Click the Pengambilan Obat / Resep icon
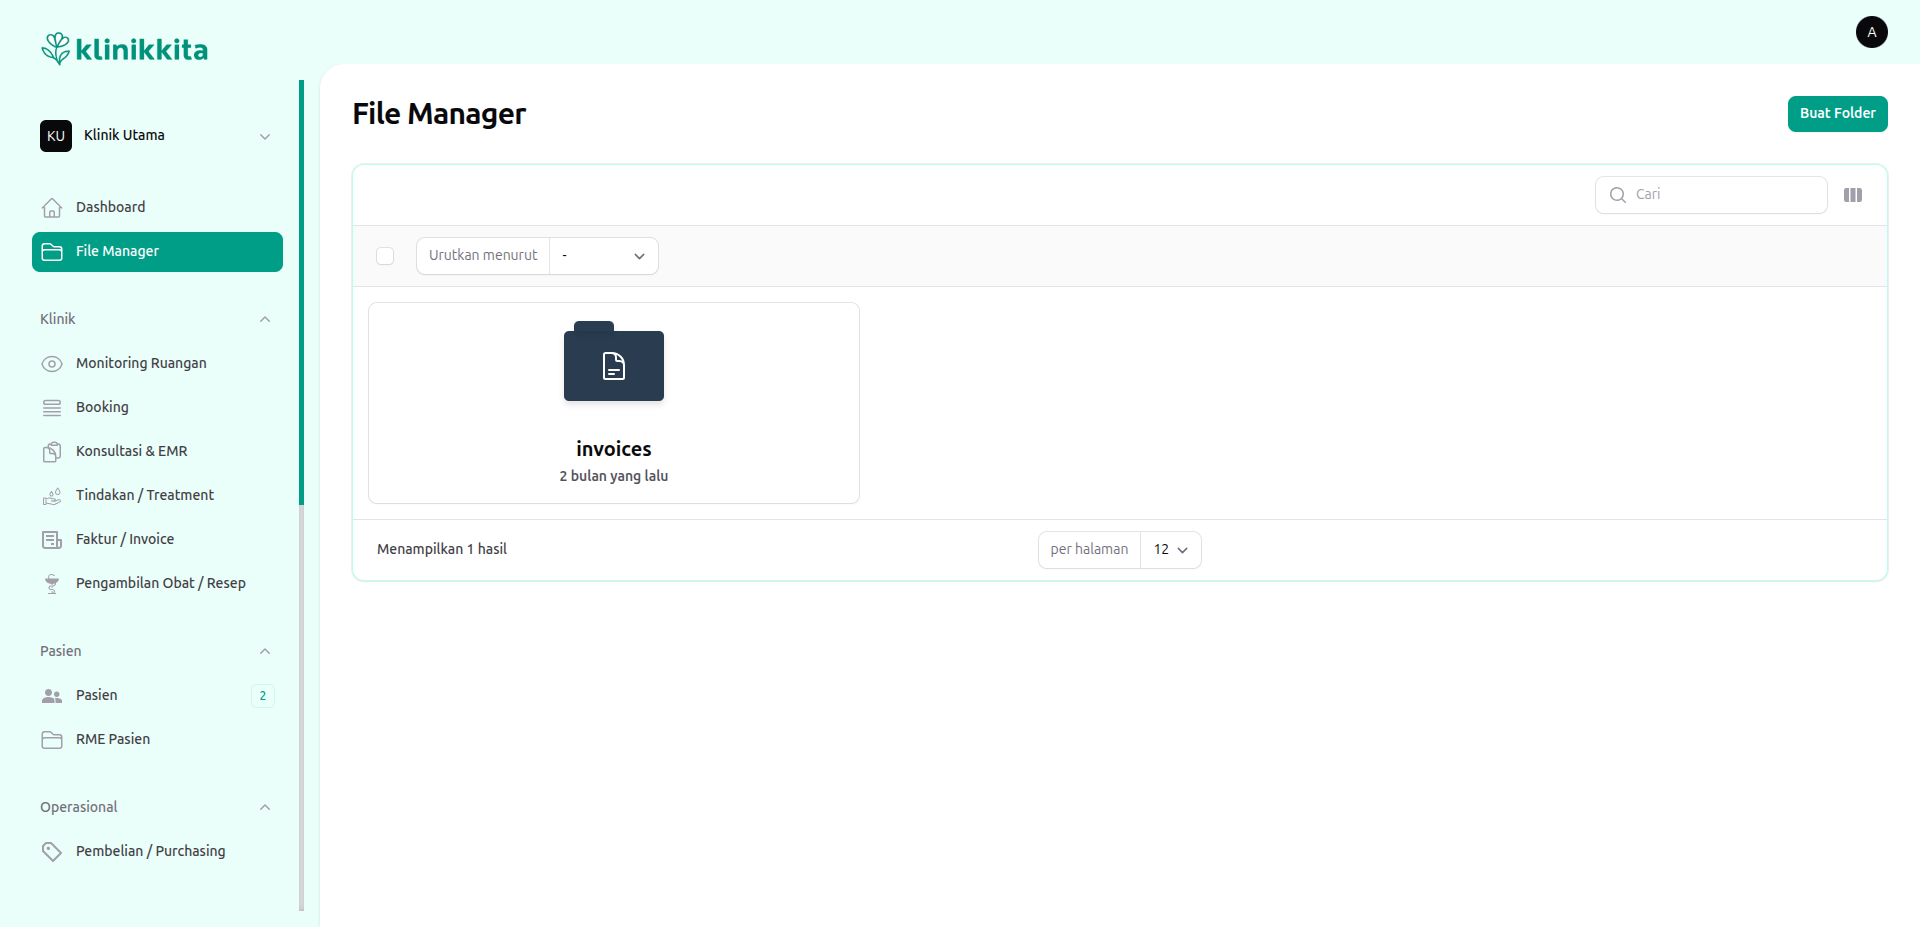 [52, 584]
